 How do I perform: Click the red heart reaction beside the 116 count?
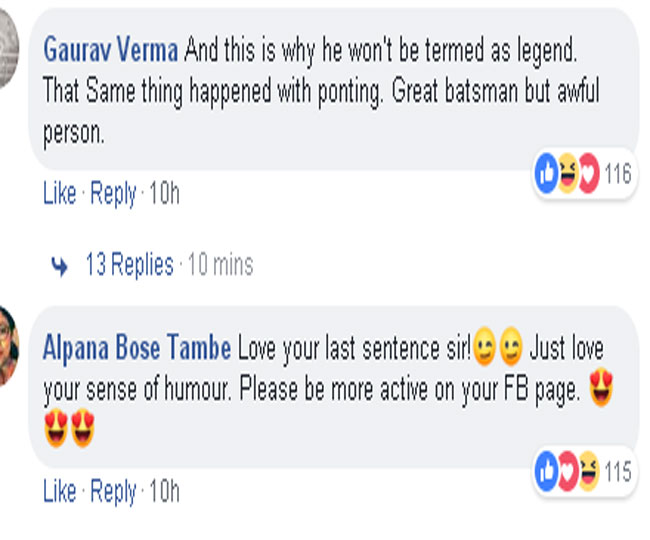click(588, 175)
